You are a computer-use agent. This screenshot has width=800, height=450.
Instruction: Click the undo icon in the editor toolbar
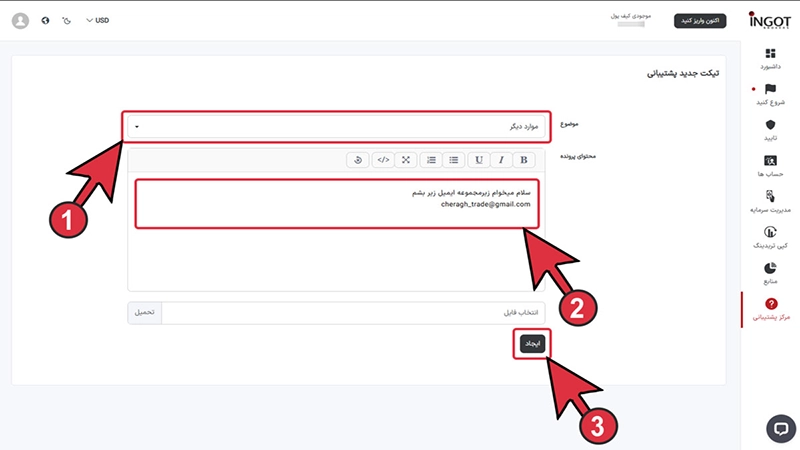358,159
